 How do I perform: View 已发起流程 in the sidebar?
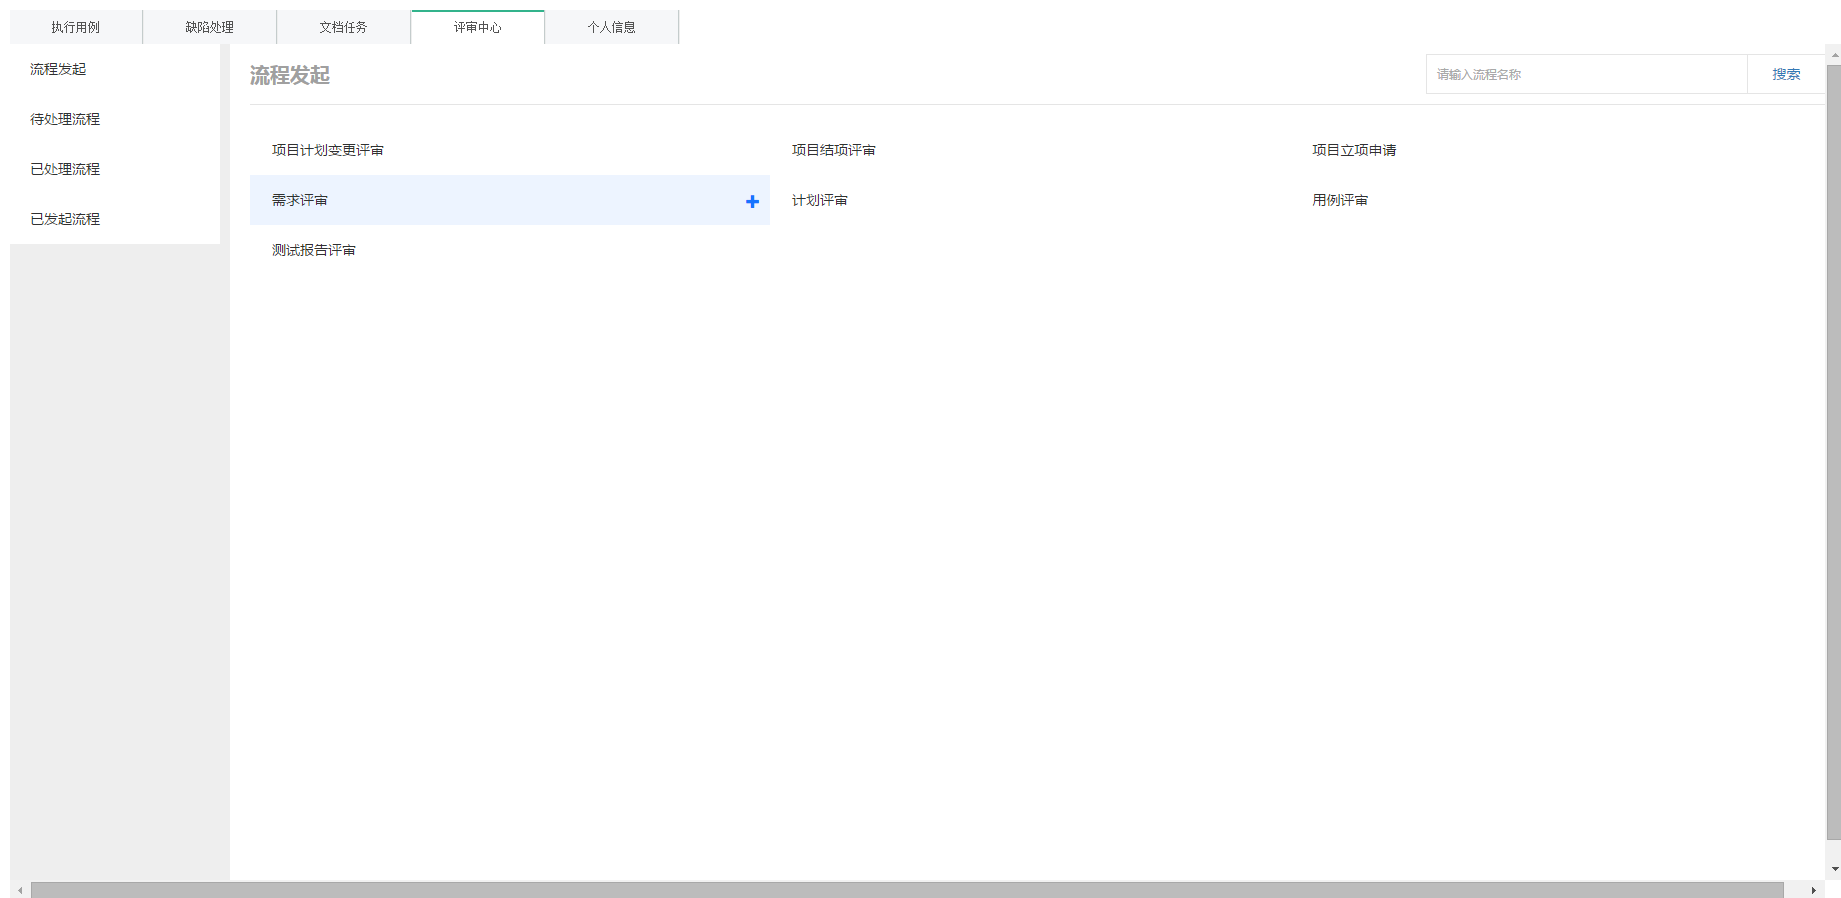coord(65,219)
